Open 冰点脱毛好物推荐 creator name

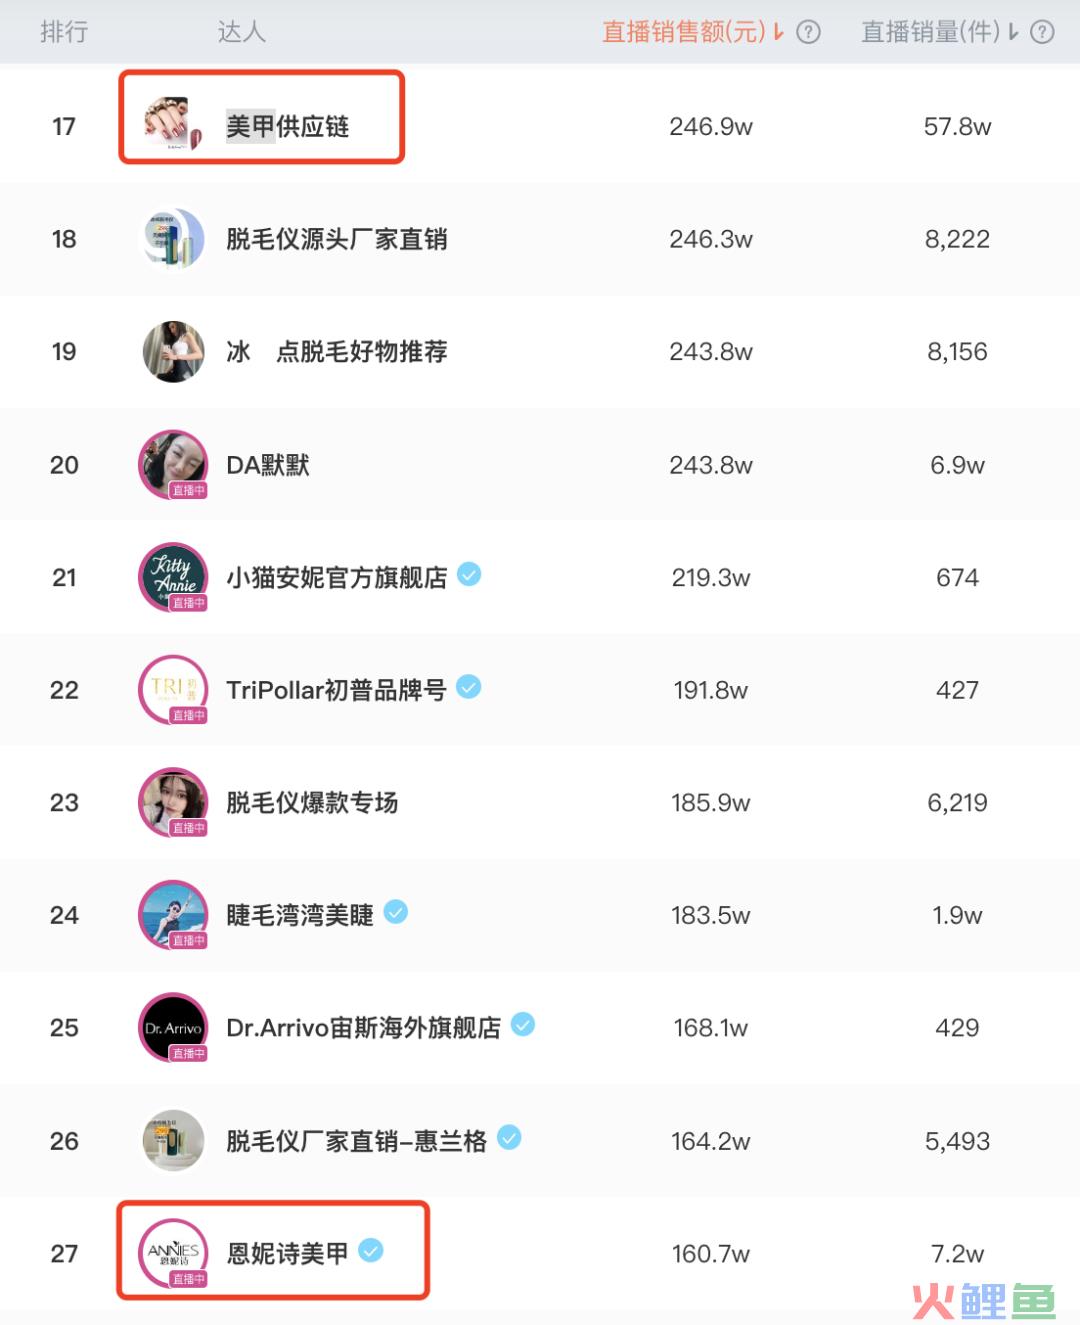point(337,351)
